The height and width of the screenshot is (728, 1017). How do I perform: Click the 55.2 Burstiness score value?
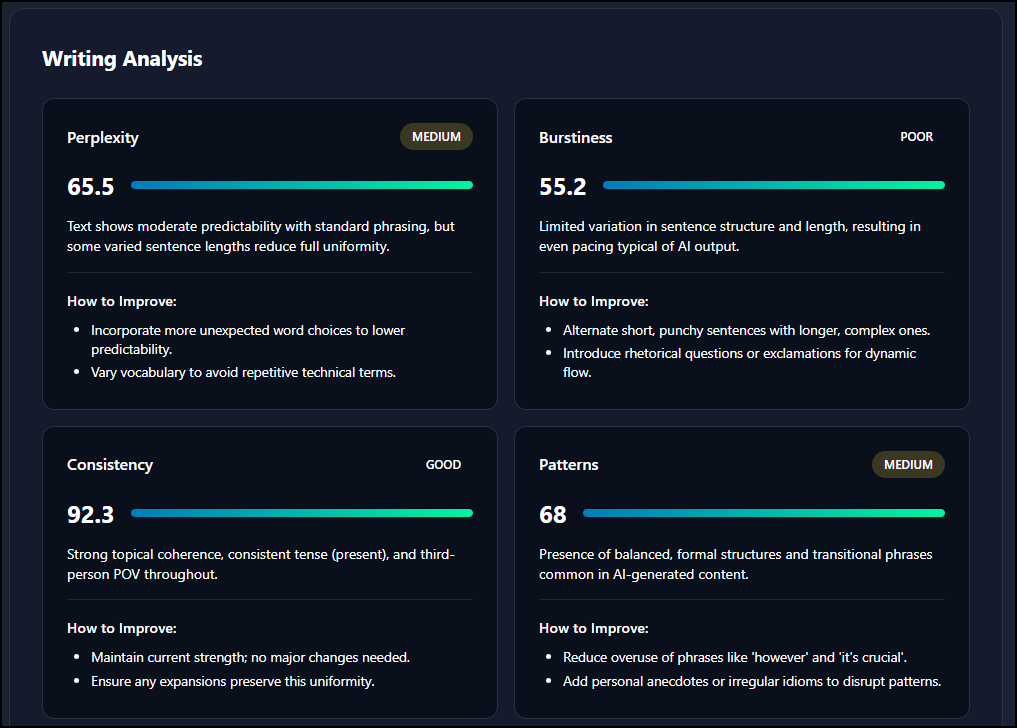tap(563, 187)
